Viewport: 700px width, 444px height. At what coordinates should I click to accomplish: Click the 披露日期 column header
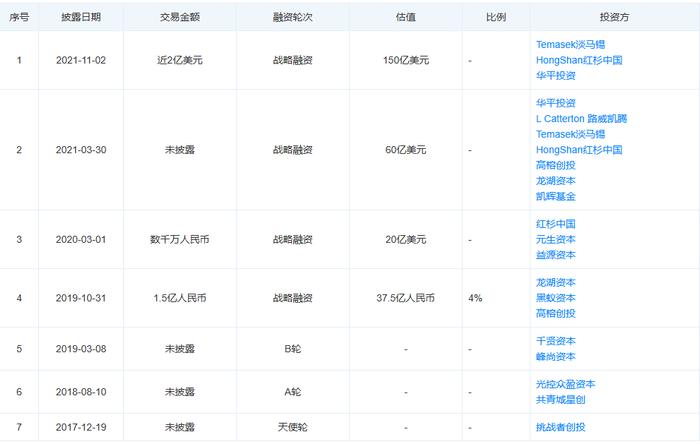(x=81, y=17)
